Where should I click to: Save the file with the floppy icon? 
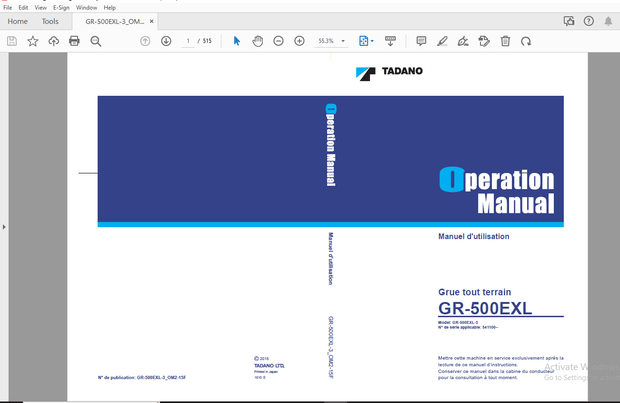(x=12, y=41)
